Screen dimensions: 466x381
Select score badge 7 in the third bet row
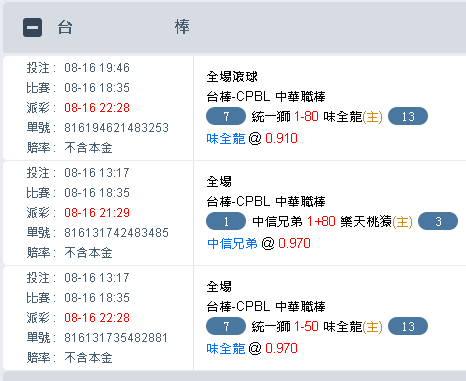coord(226,326)
